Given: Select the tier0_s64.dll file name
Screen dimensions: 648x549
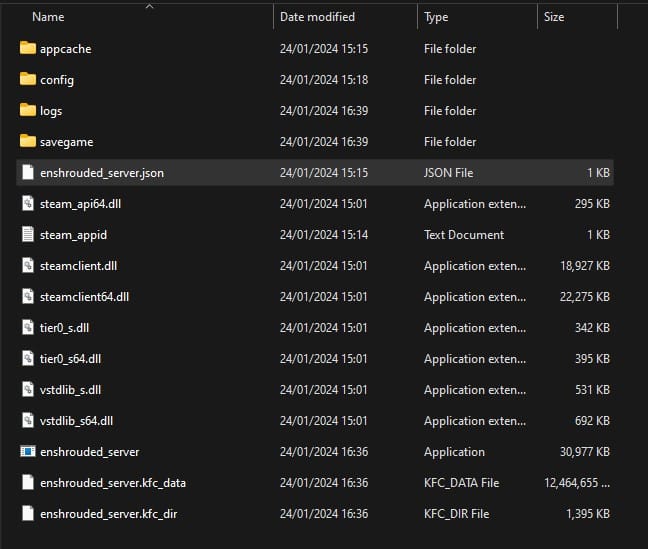Looking at the screenshot, I should tap(70, 359).
